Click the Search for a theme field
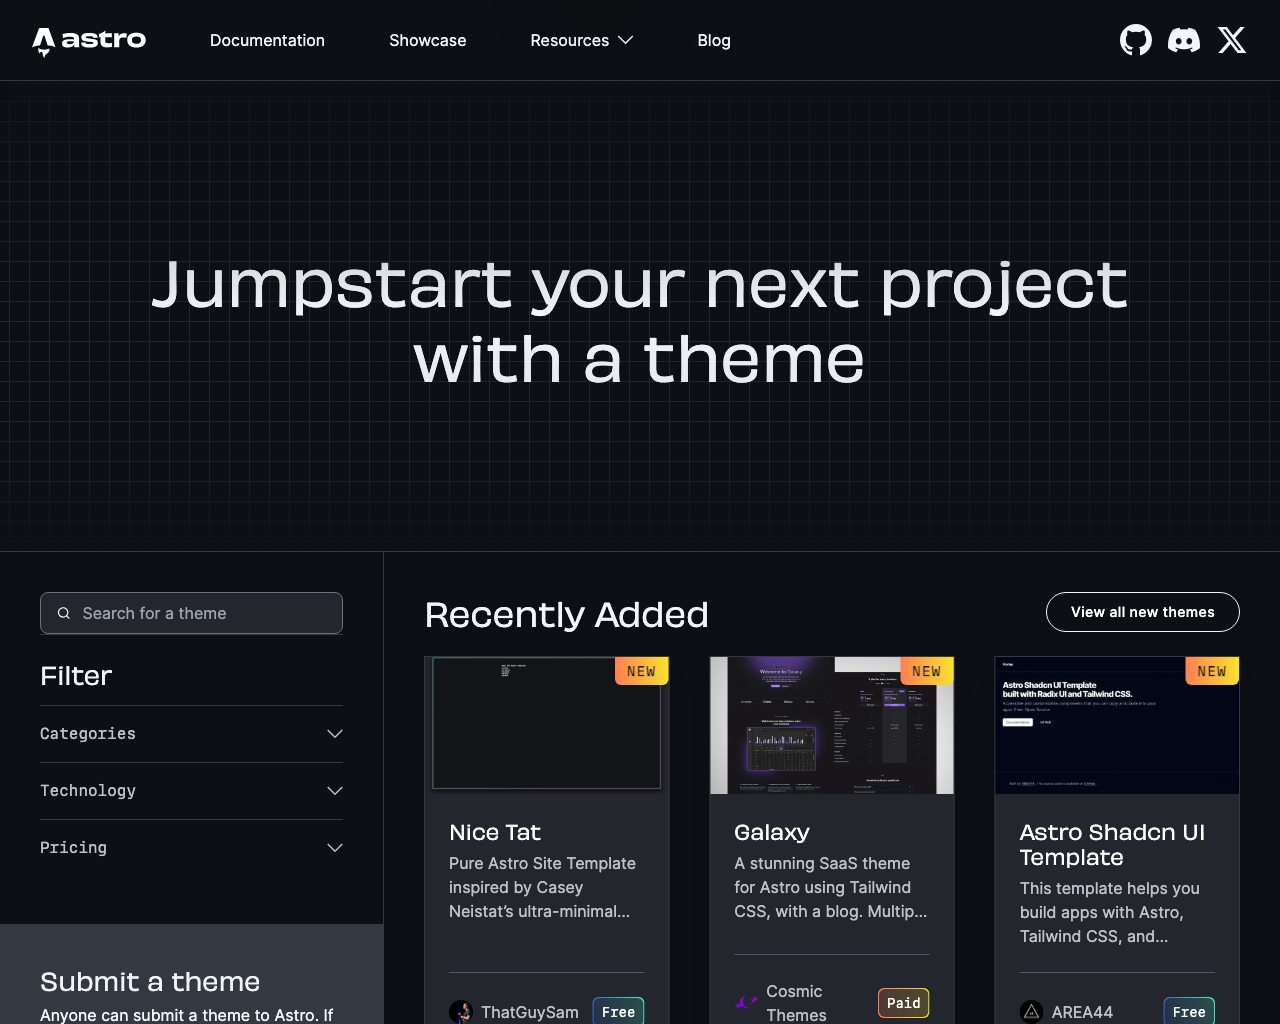Screen dimensions: 1280x1024 coord(191,613)
